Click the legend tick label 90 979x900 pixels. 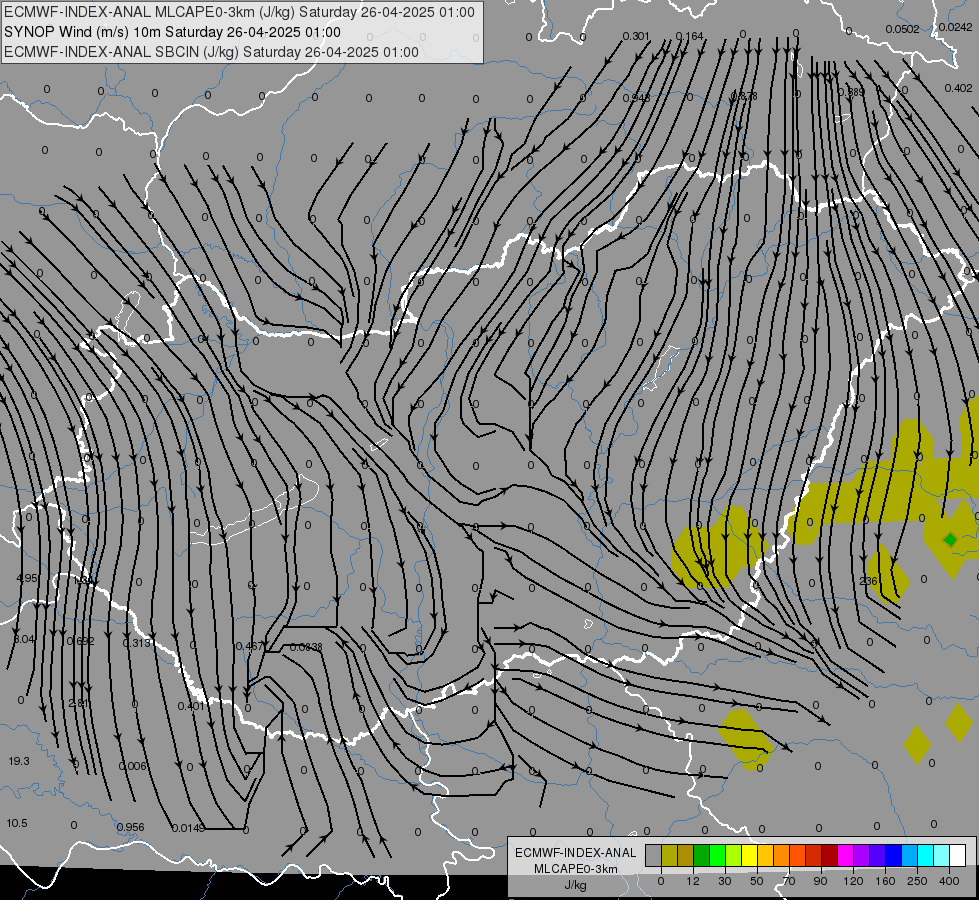820,881
